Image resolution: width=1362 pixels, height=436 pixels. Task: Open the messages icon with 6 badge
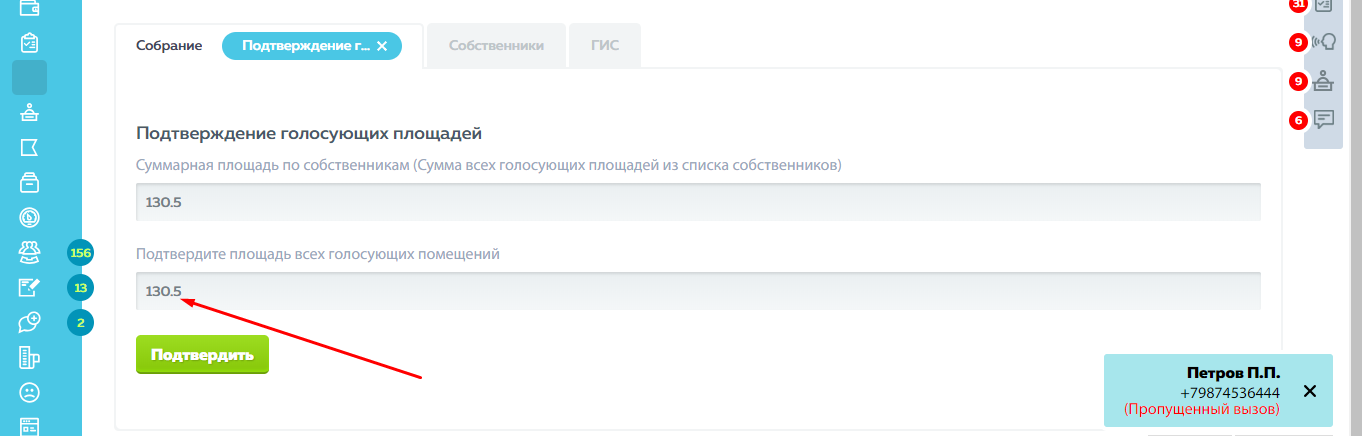pos(1324,120)
